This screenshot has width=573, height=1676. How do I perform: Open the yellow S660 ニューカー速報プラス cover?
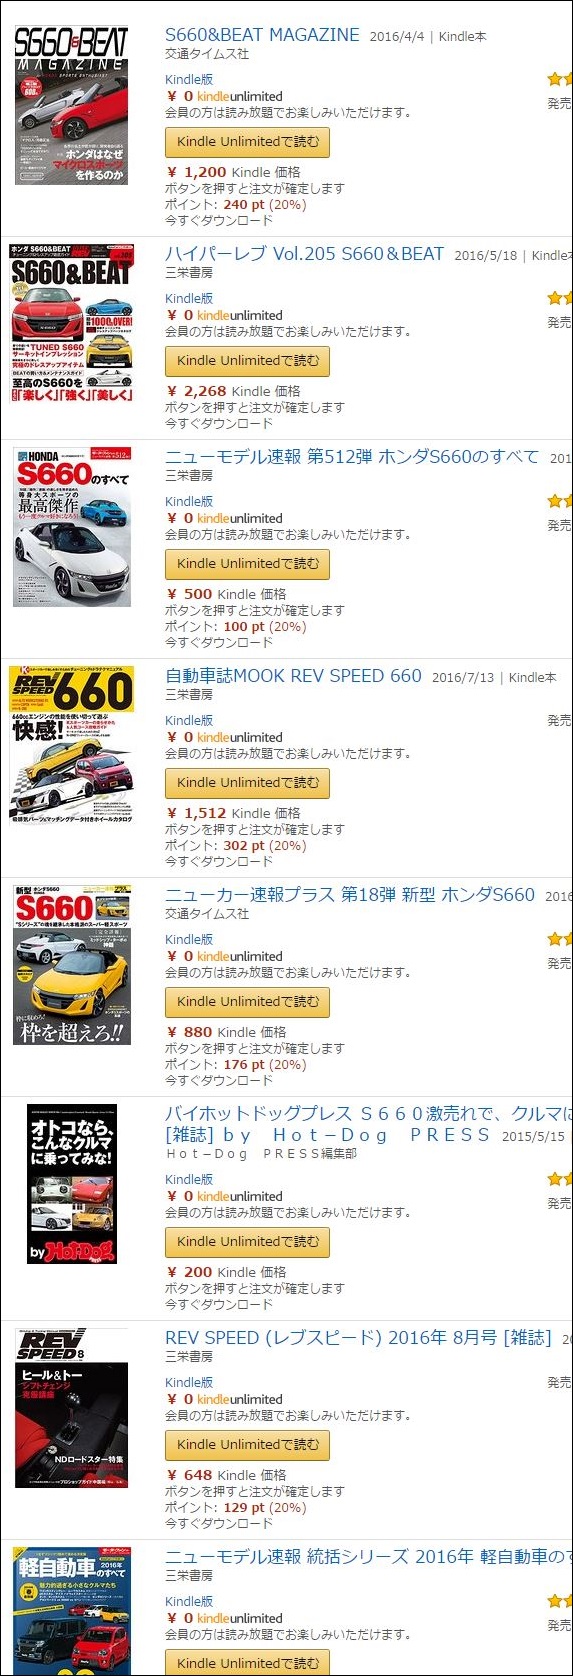[71, 965]
